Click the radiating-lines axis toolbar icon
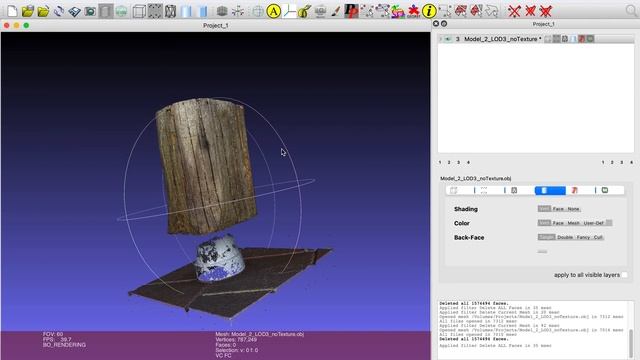Image resolution: width=640 pixels, height=360 pixels. [x=238, y=11]
